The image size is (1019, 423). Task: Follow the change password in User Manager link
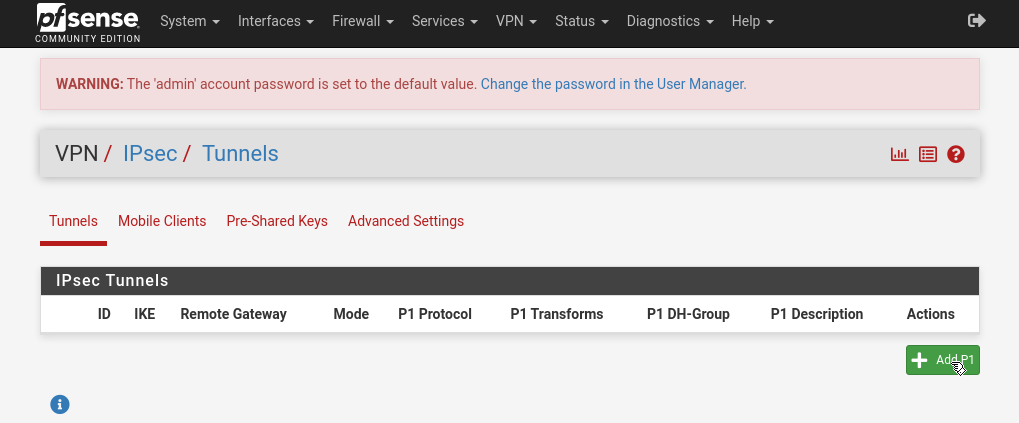(x=613, y=84)
